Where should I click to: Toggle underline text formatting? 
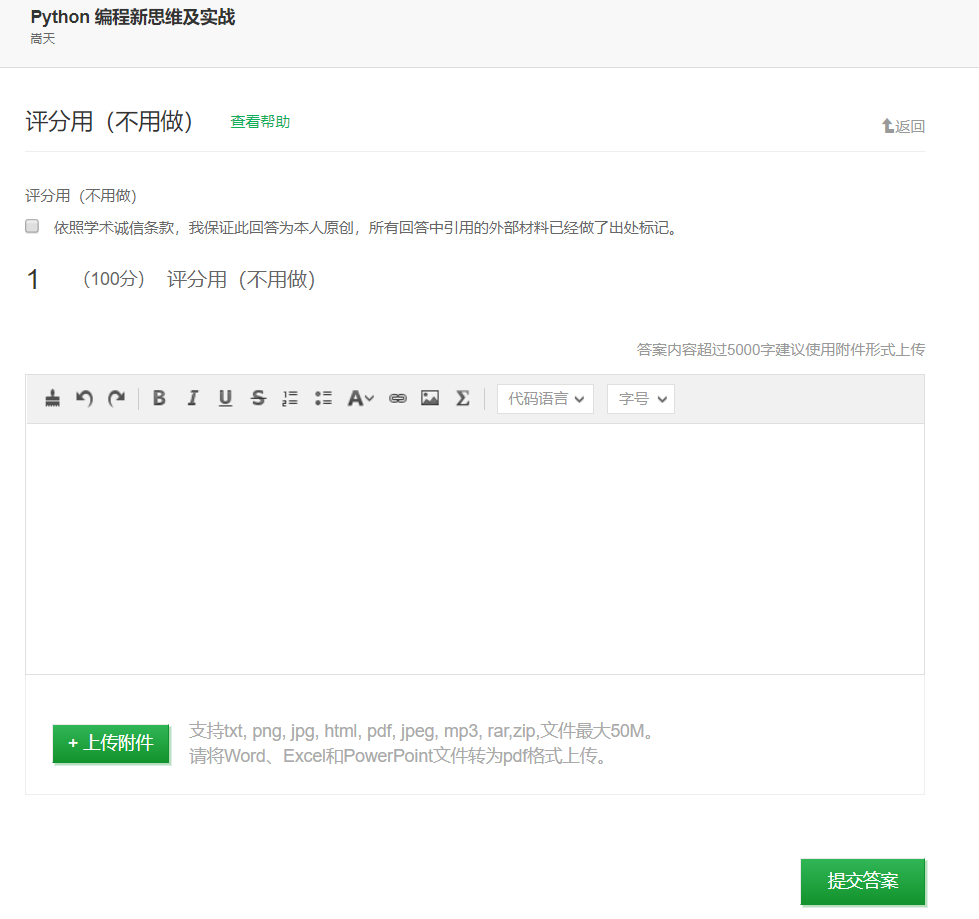(x=225, y=398)
